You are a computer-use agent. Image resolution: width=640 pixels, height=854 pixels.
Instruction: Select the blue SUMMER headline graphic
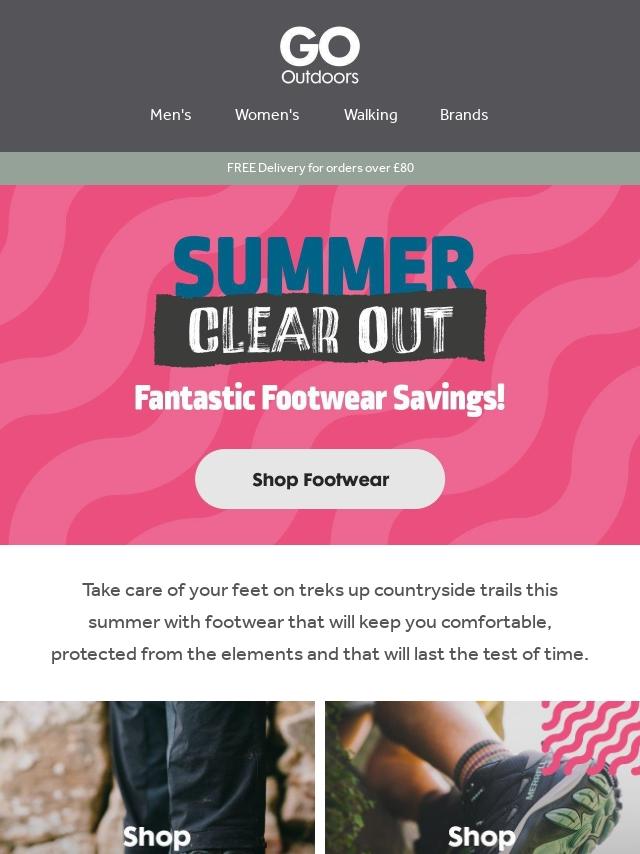point(324,265)
